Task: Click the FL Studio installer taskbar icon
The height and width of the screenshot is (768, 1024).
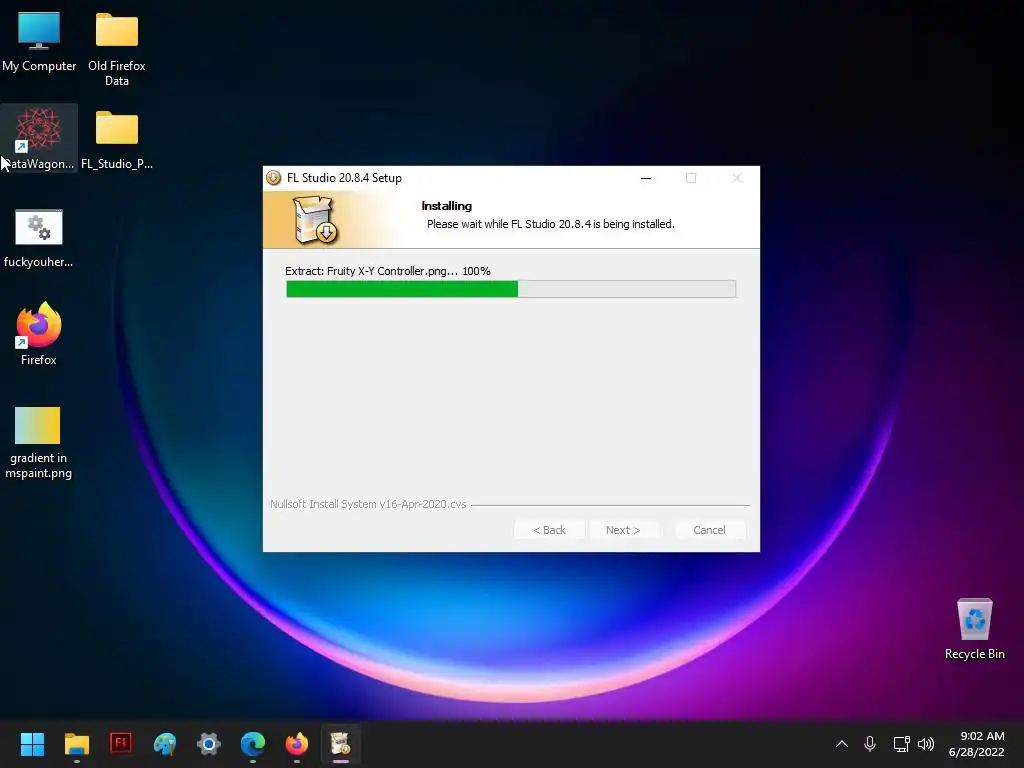Action: pyautogui.click(x=340, y=743)
